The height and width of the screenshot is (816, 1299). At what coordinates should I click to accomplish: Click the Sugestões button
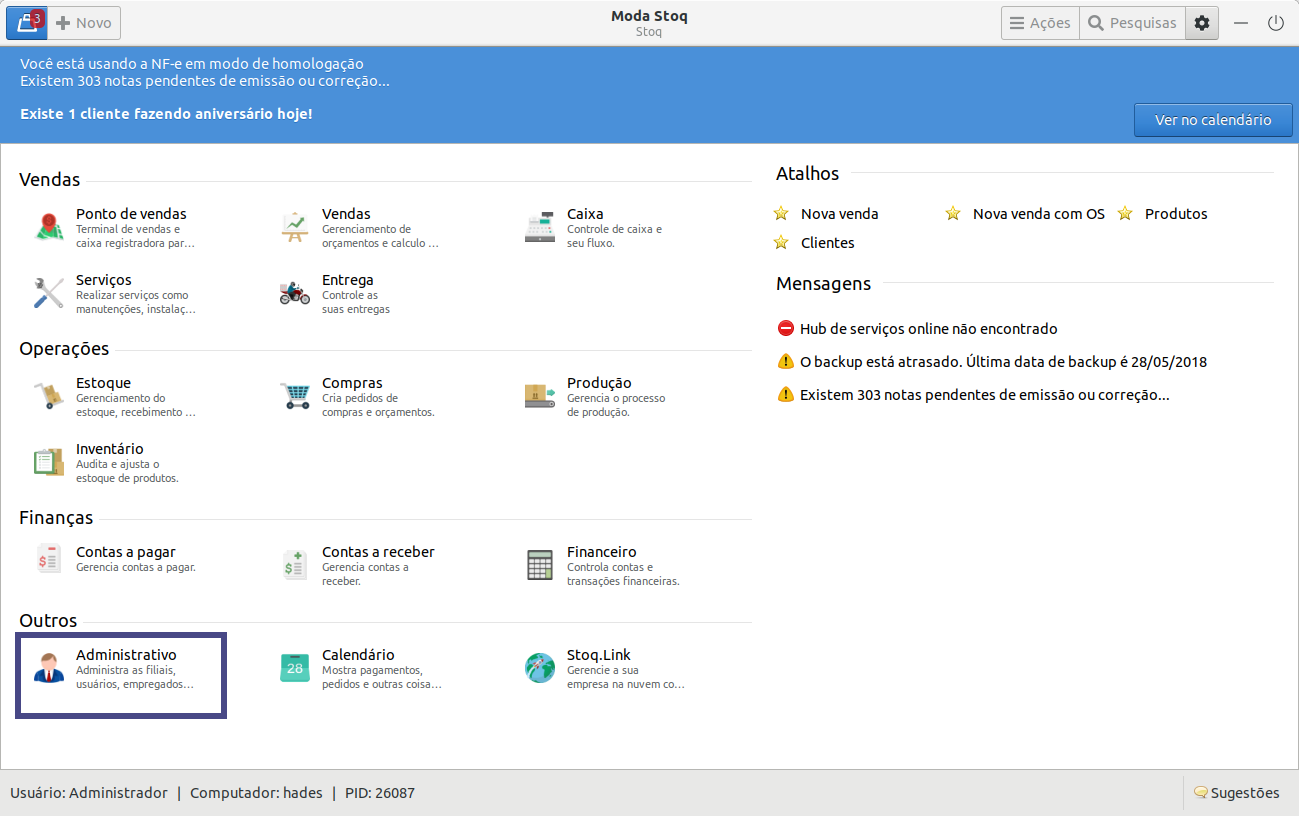(1236, 793)
